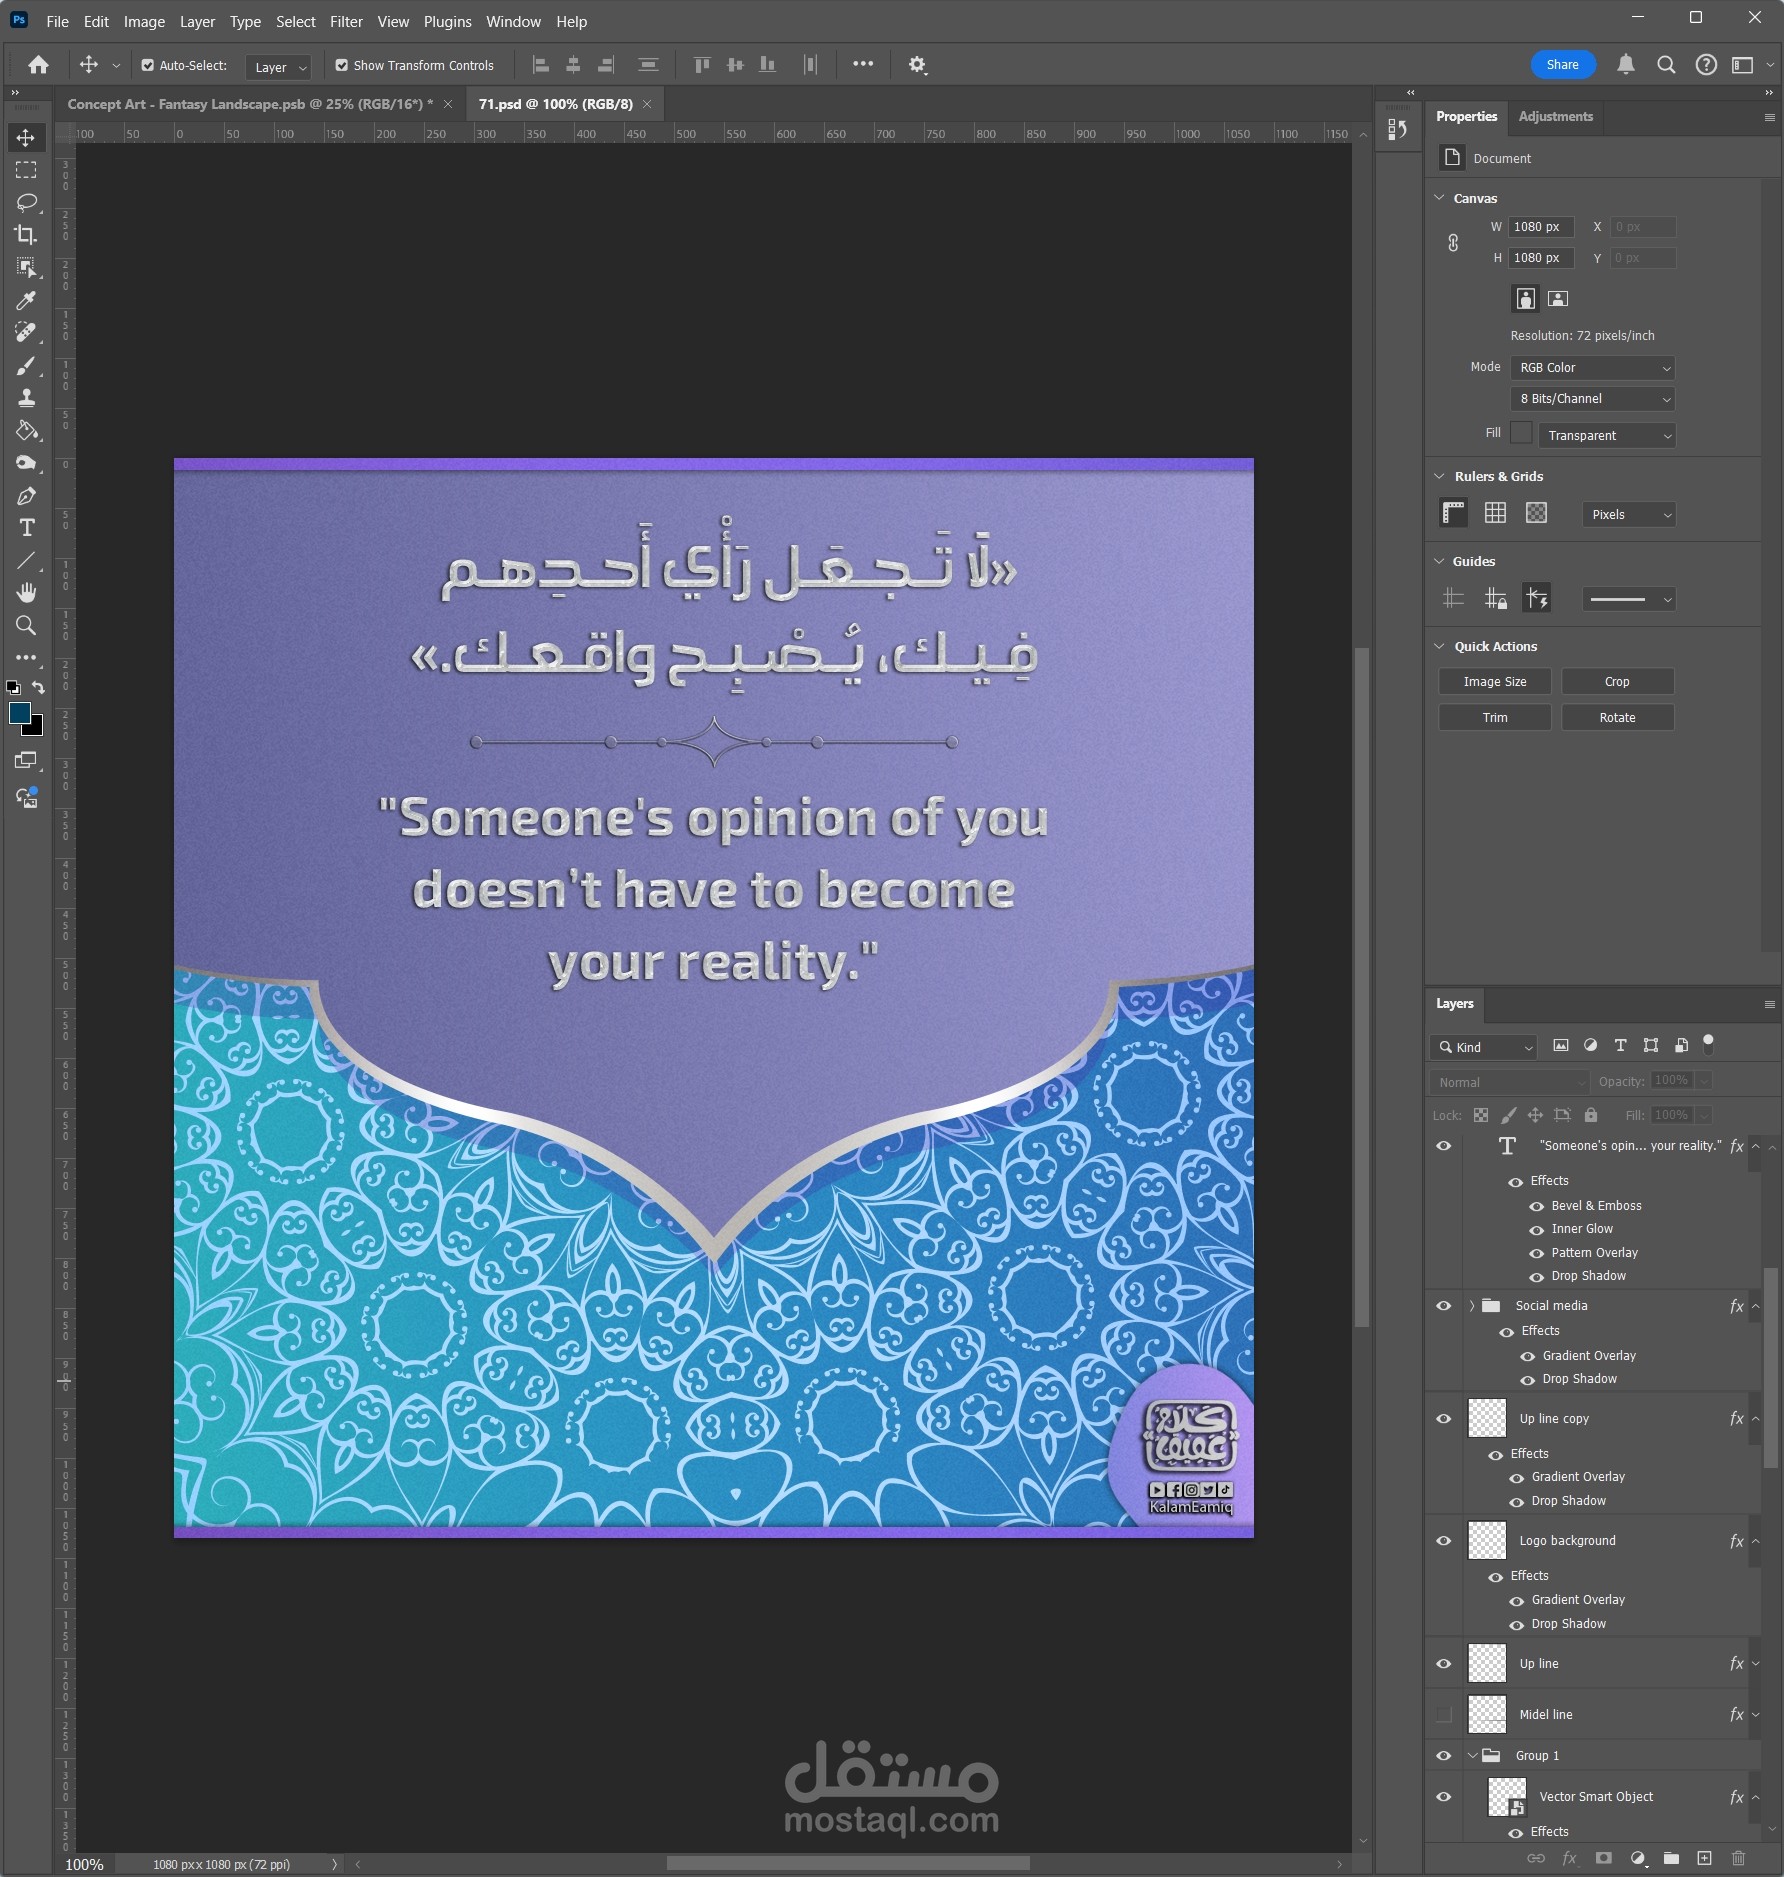
Task: Choose the Zoom tool
Action: tap(26, 626)
